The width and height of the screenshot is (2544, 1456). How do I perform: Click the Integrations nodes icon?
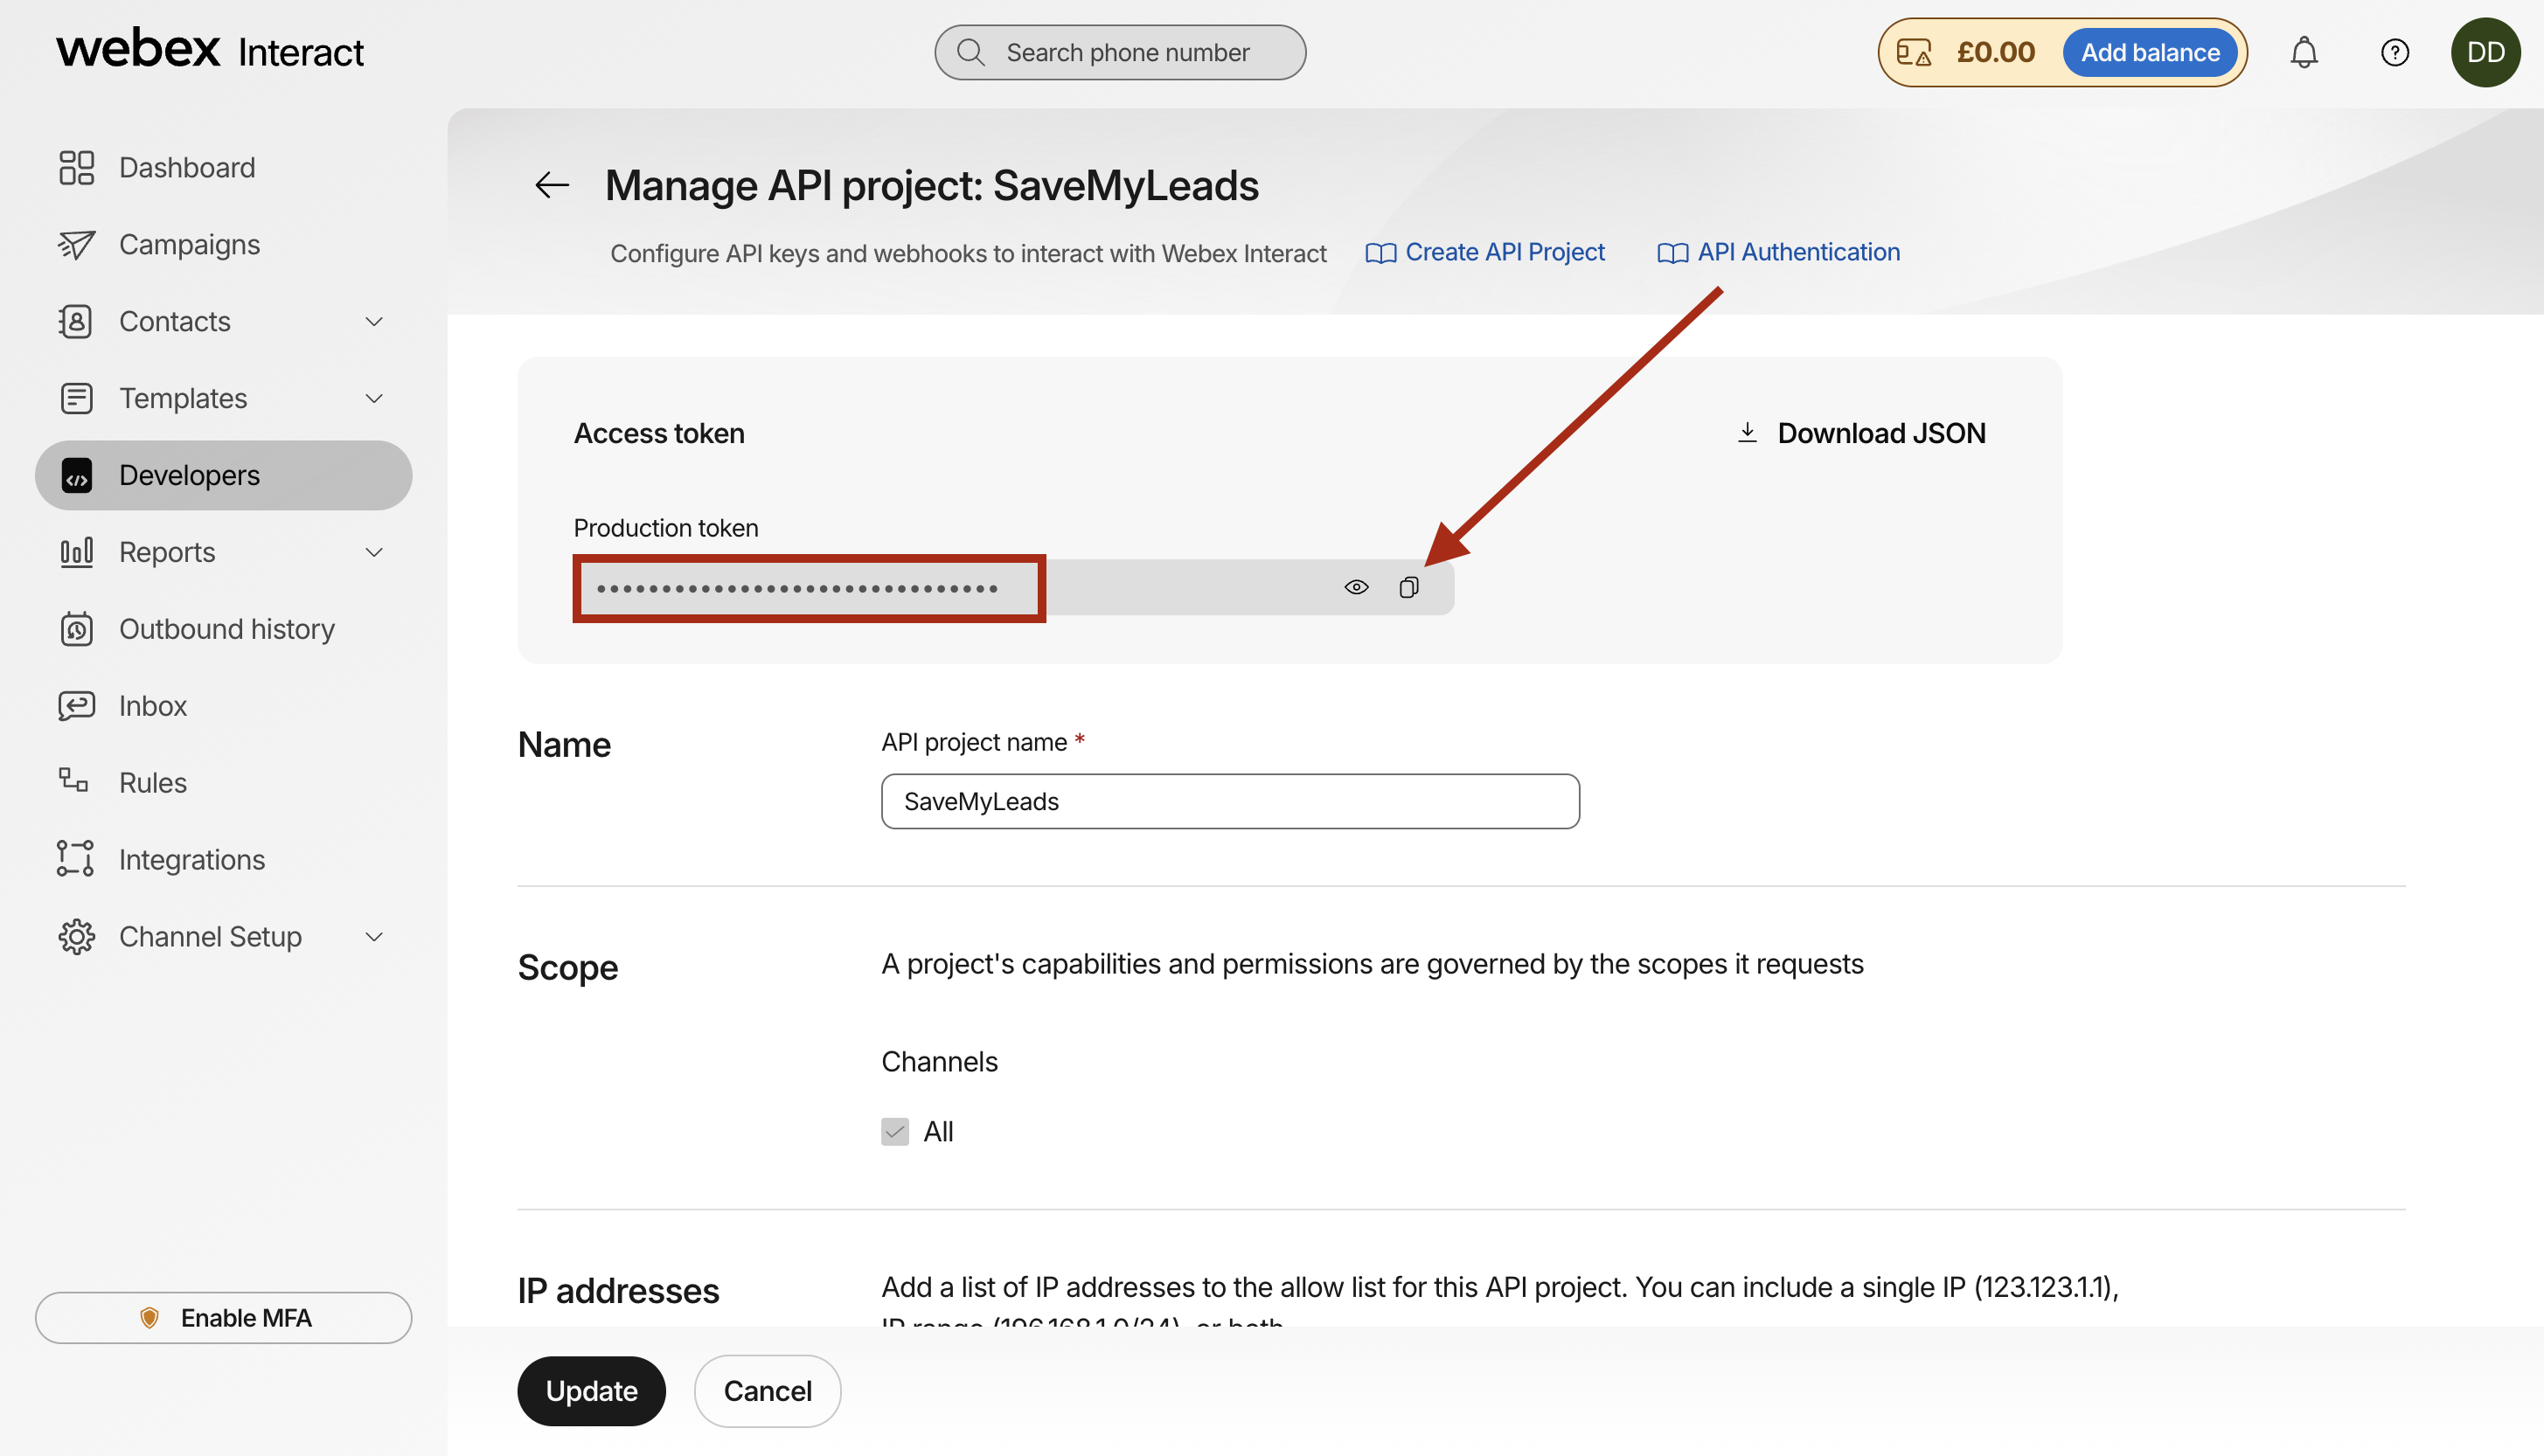pyautogui.click(x=76, y=859)
